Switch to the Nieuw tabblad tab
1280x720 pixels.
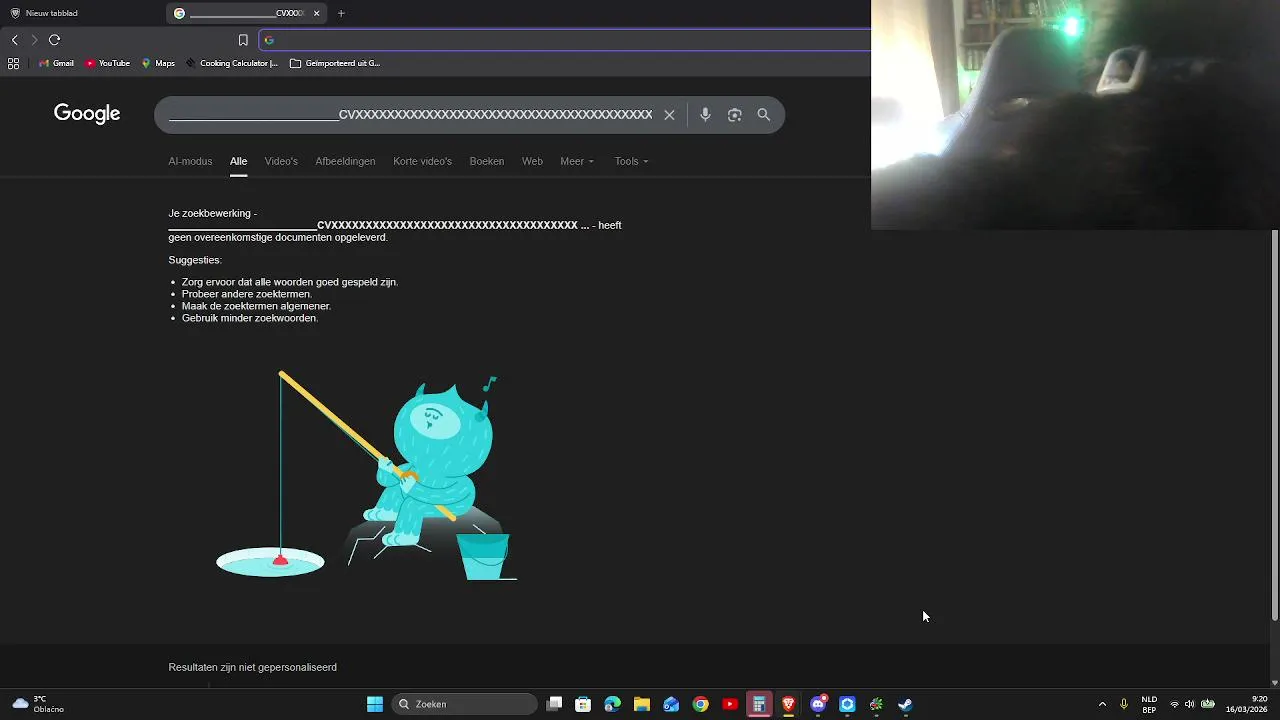point(80,13)
